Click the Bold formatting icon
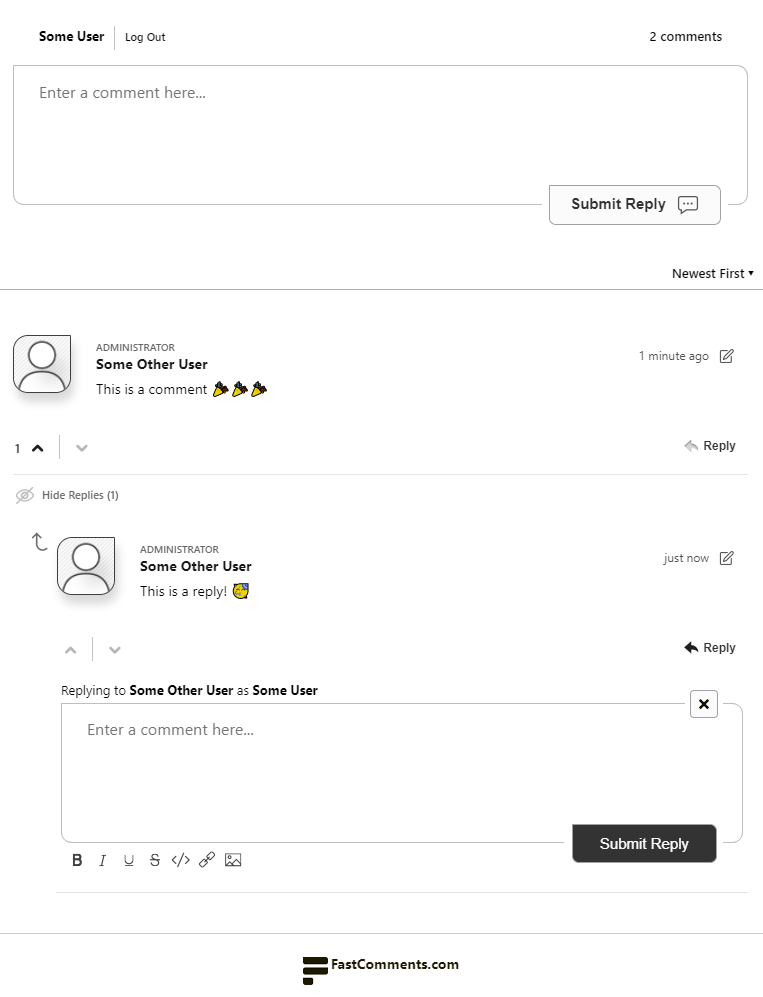Screen dimensions: 763x997 click(x=77, y=860)
